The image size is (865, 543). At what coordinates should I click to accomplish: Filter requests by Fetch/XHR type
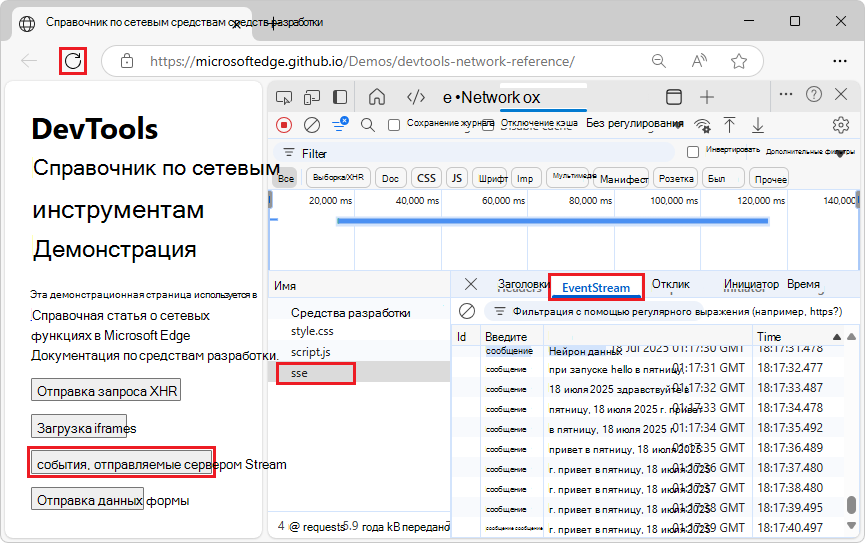pos(338,178)
